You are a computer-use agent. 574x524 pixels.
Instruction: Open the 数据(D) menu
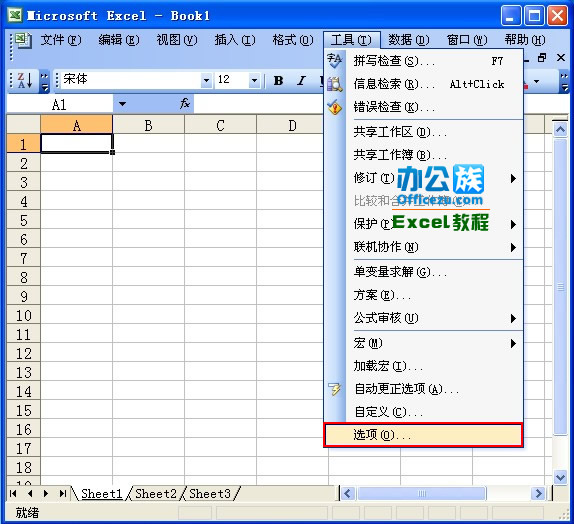(x=409, y=40)
